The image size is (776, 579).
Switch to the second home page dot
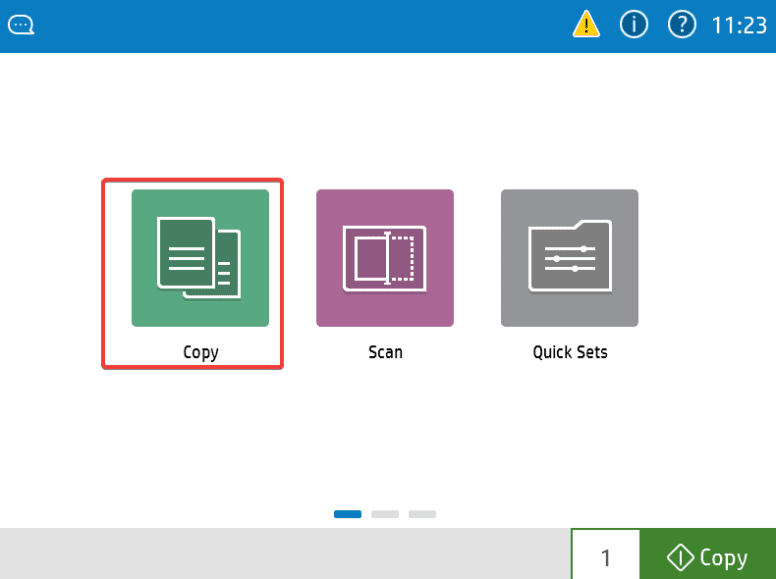(385, 514)
